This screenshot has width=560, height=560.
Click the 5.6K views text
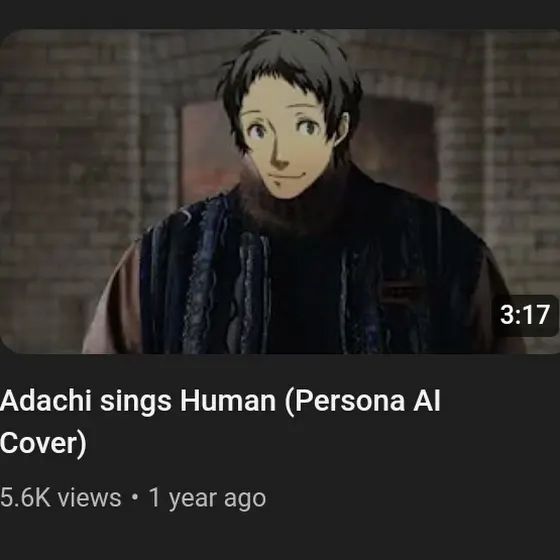pos(61,498)
